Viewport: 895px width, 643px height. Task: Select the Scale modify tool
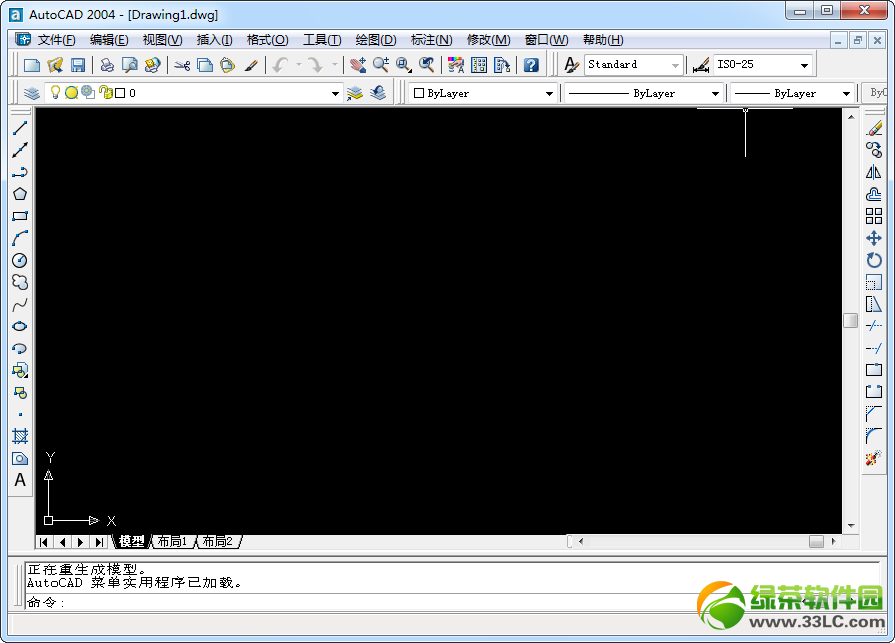[874, 282]
